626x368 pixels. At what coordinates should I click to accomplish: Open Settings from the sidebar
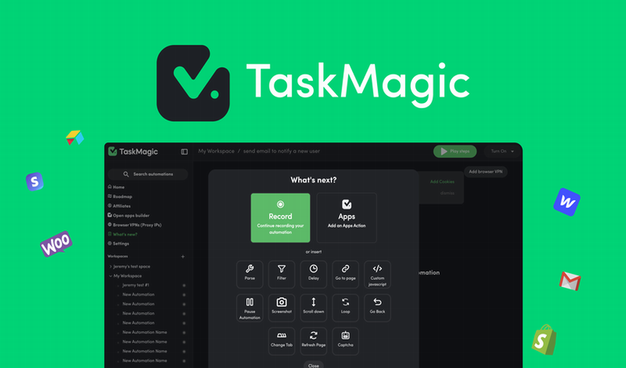118,243
